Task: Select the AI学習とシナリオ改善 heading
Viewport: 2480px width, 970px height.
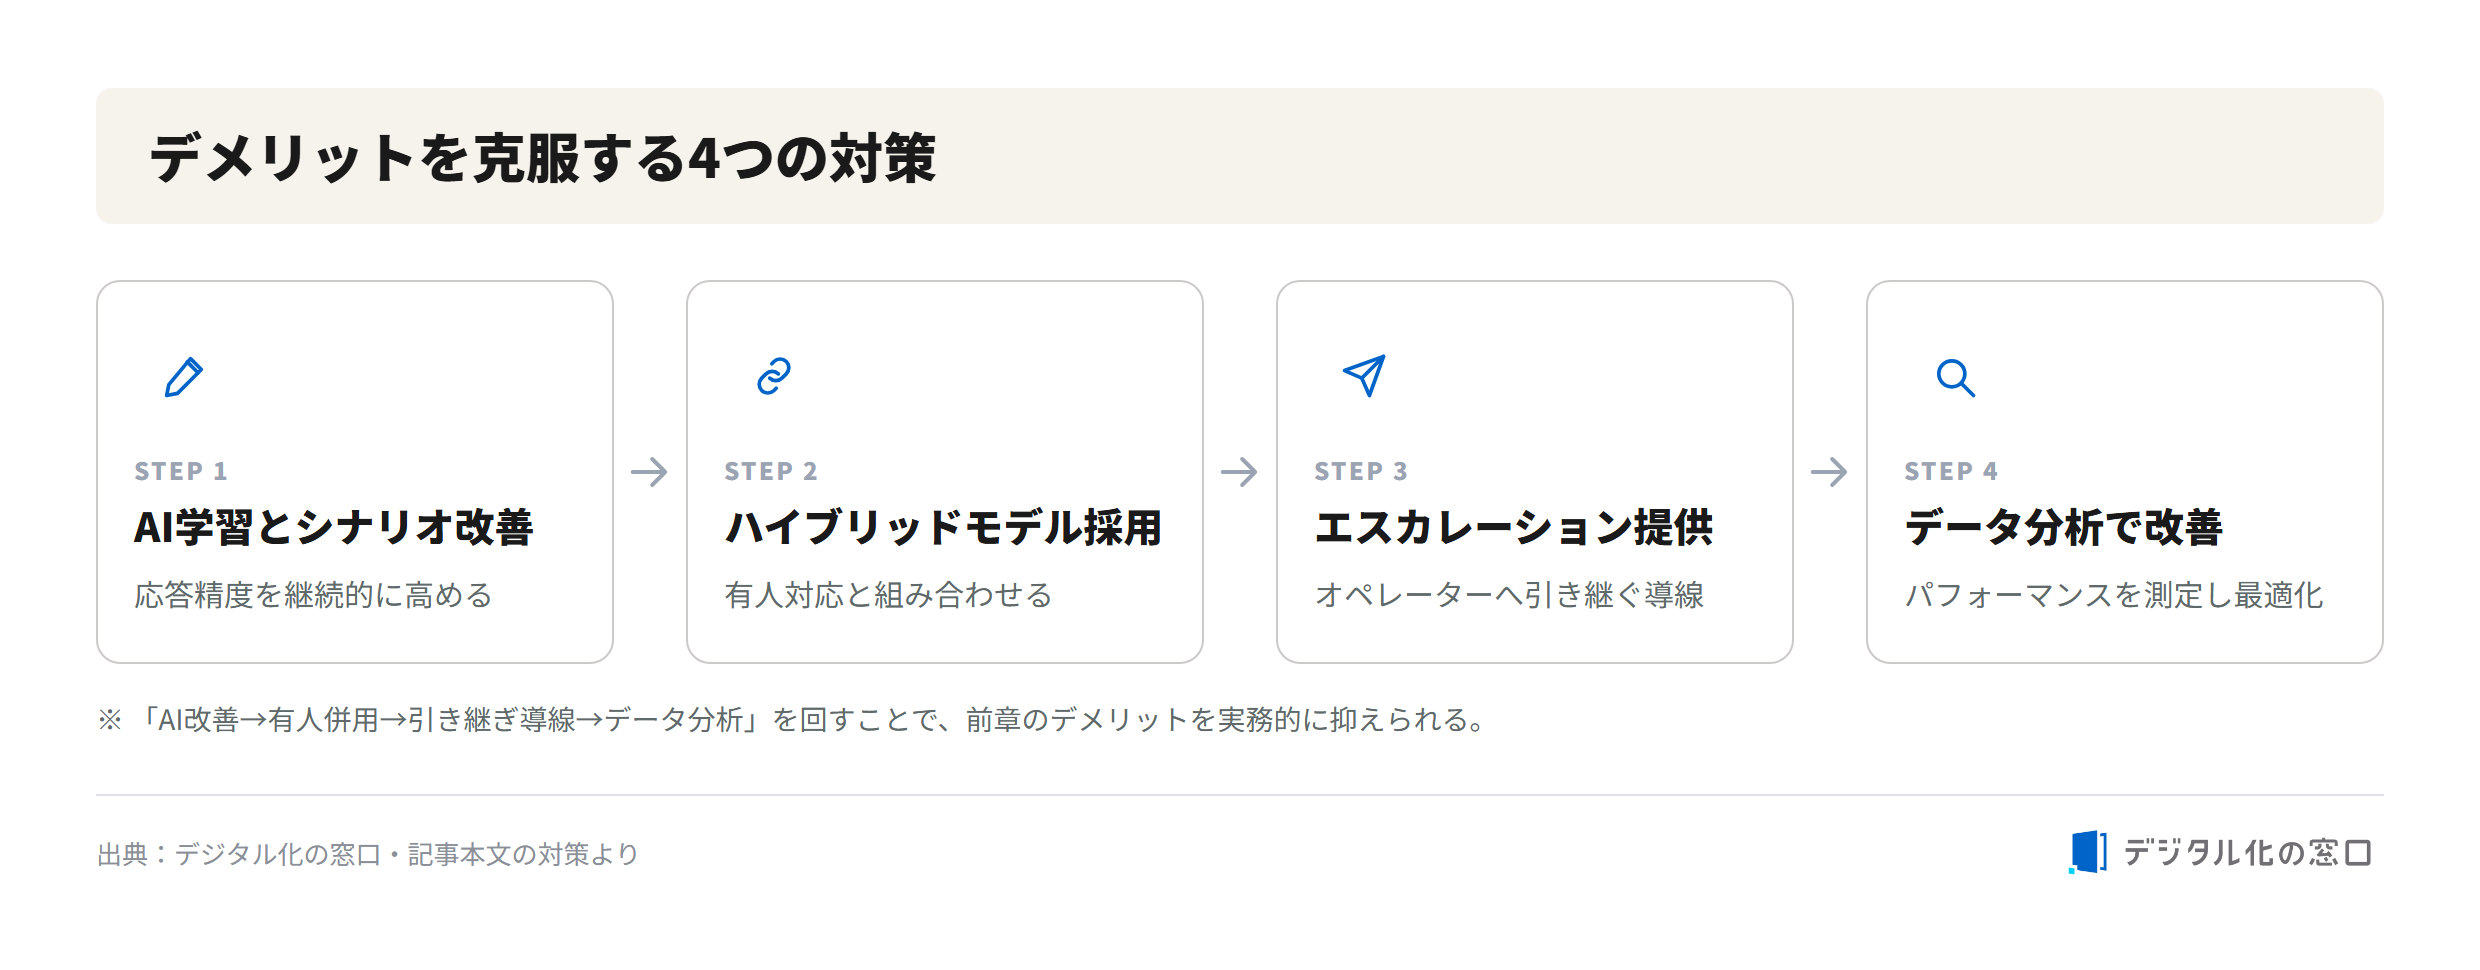Action: (334, 527)
